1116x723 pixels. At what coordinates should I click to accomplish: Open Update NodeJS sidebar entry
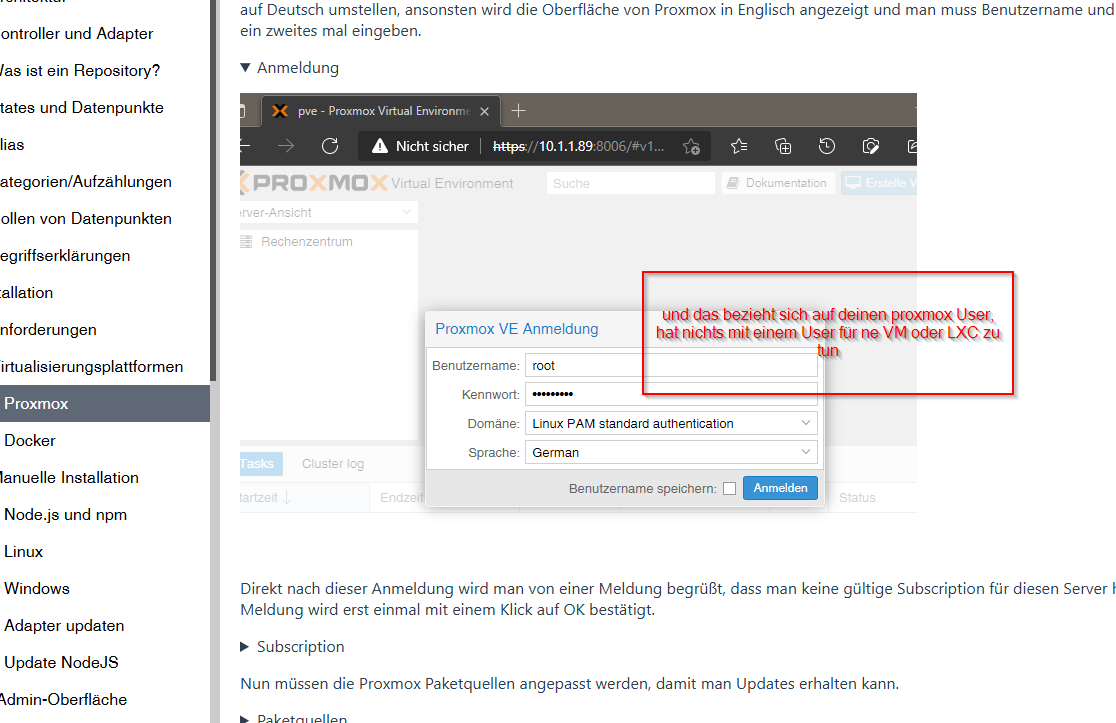[x=61, y=663]
